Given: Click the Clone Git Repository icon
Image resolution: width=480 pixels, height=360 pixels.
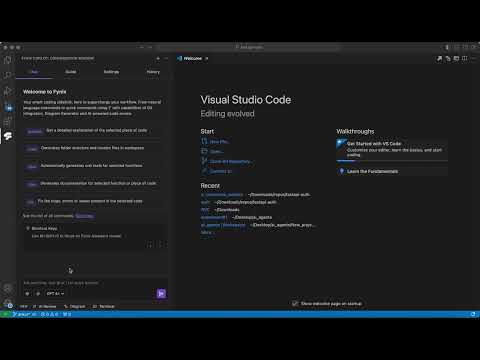Looking at the screenshot, I should [204, 161].
